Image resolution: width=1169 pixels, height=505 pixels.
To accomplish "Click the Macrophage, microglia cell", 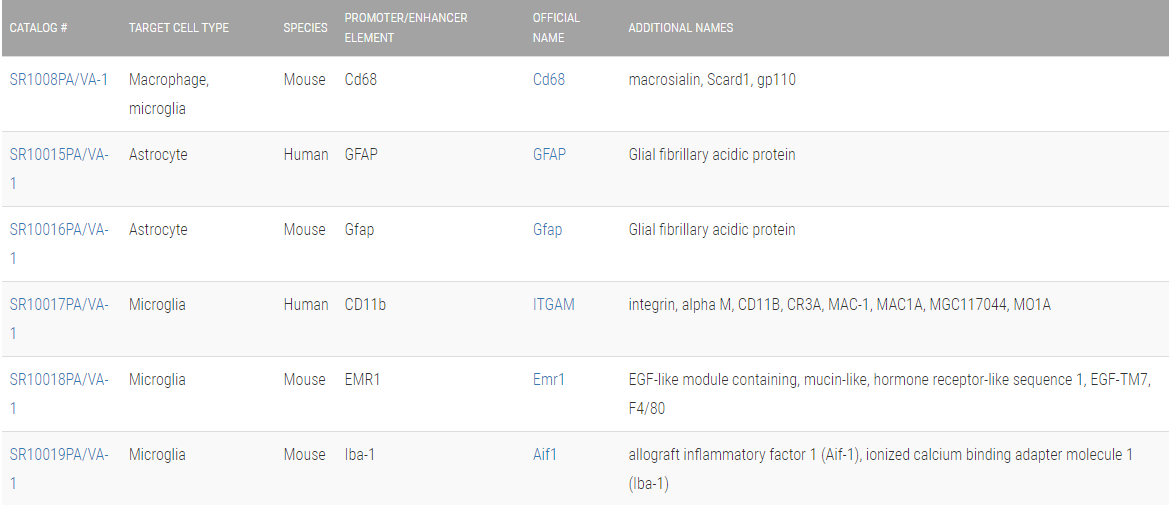I will 169,94.
